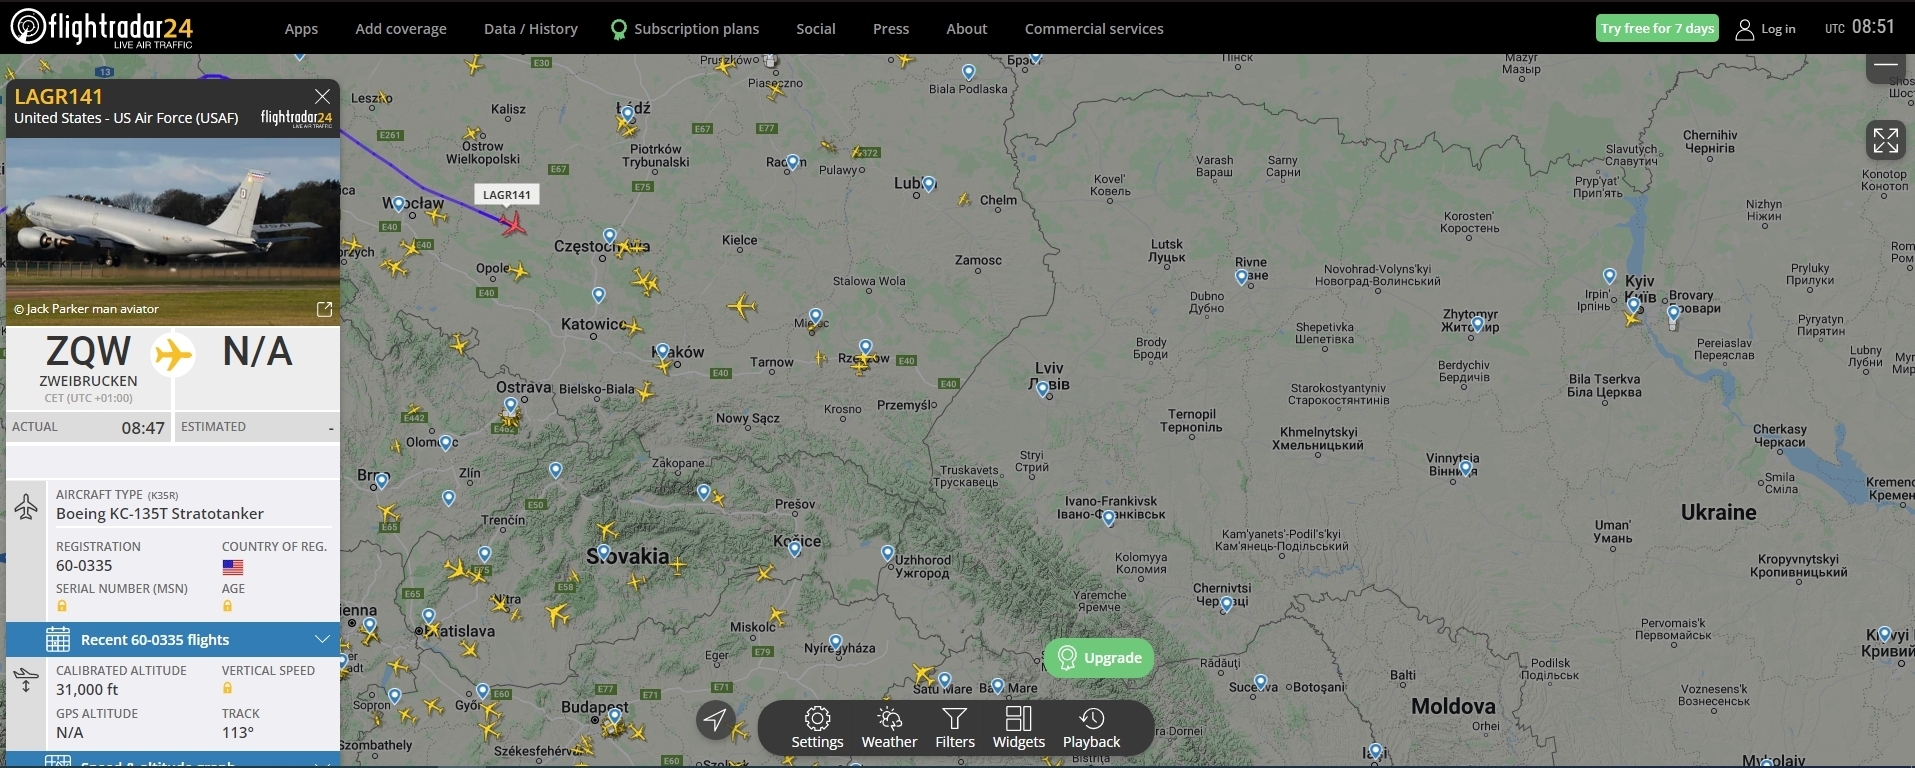This screenshot has width=1915, height=768.
Task: Click the Rzeszow airport pin
Action: (x=865, y=348)
